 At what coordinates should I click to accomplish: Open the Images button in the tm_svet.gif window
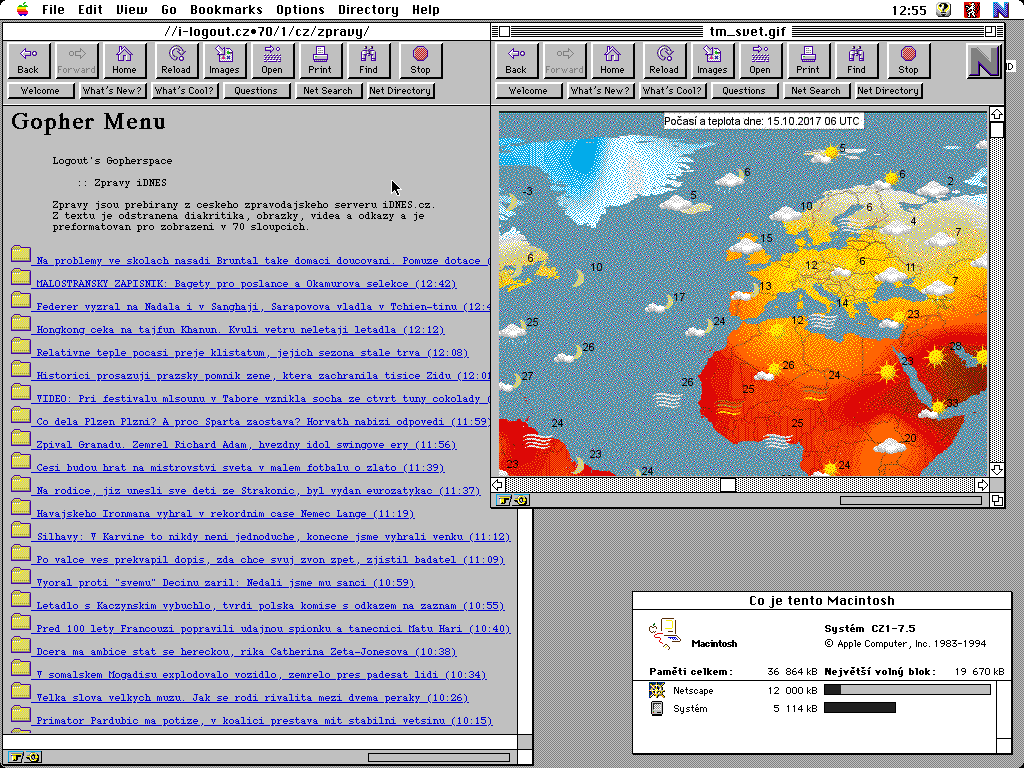(712, 60)
